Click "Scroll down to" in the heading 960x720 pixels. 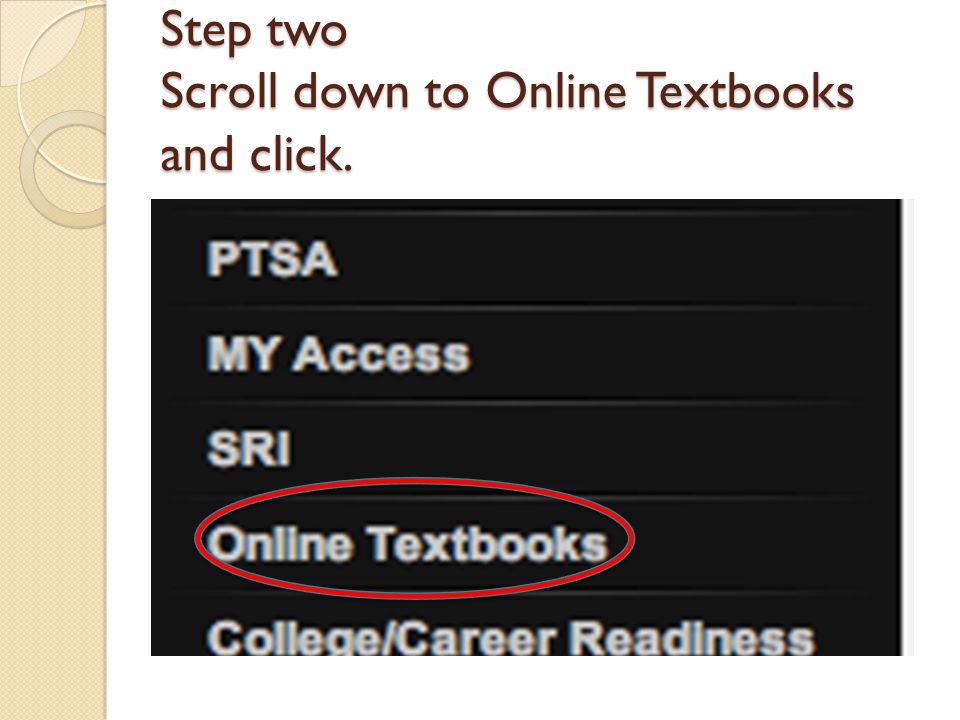(315, 92)
